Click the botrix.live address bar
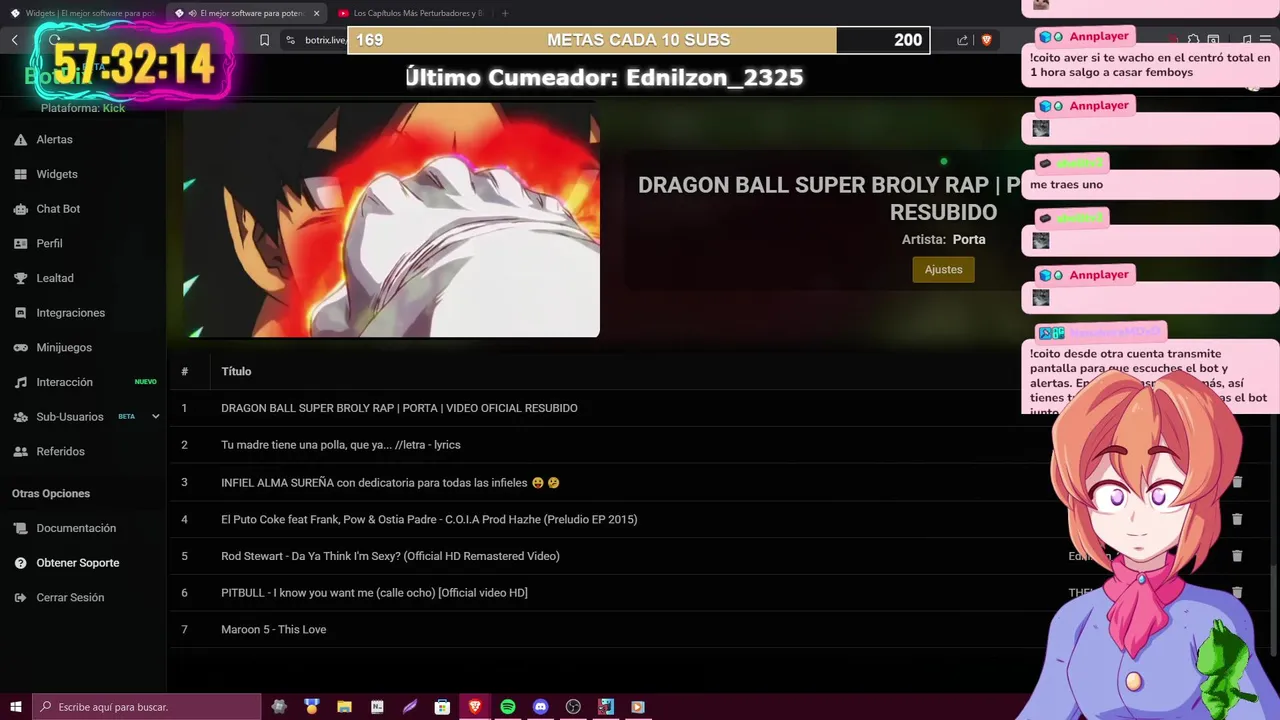This screenshot has width=1280, height=720. [325, 40]
